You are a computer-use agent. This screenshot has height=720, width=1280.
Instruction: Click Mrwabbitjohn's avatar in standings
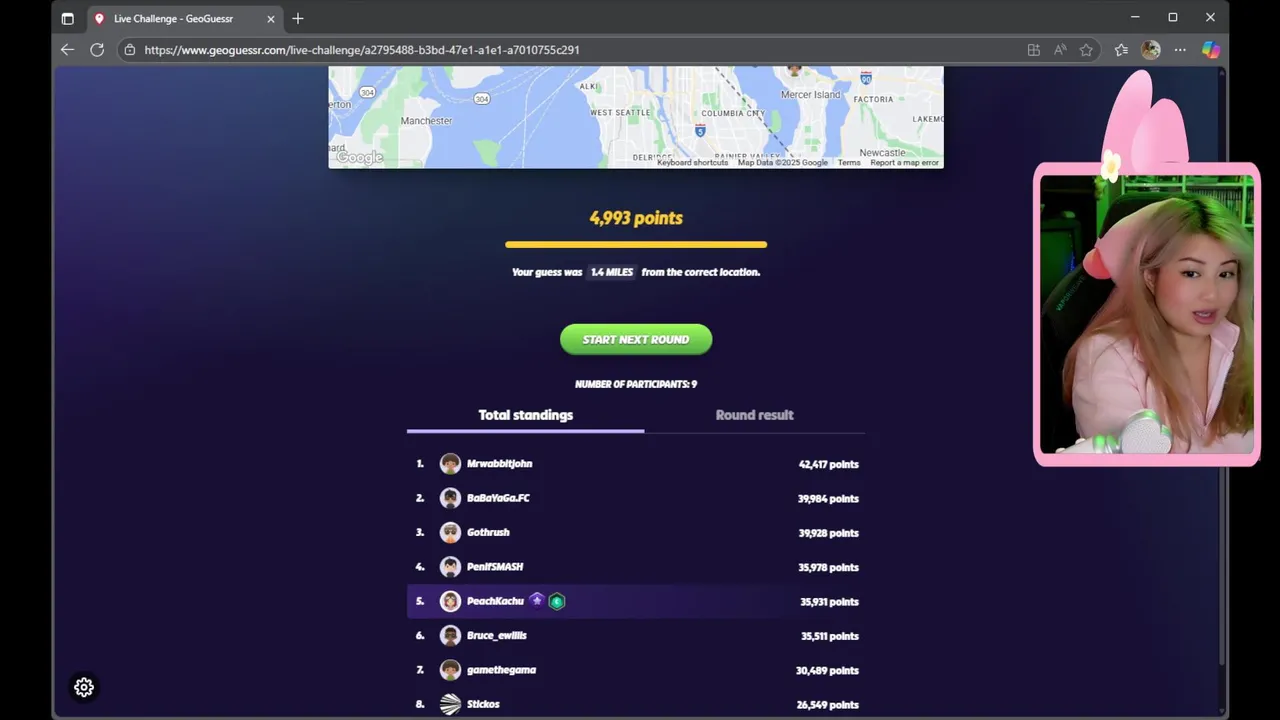(450, 464)
